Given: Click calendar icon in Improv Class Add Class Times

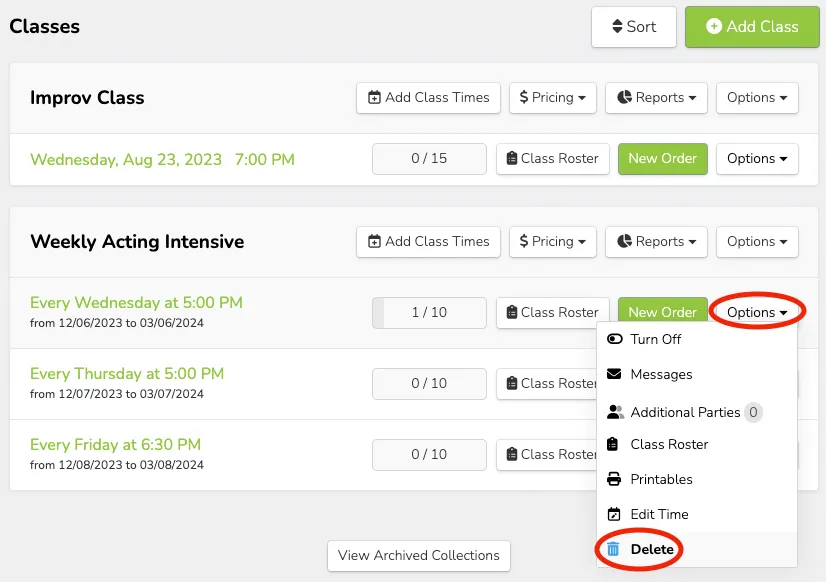Looking at the screenshot, I should pyautogui.click(x=374, y=97).
